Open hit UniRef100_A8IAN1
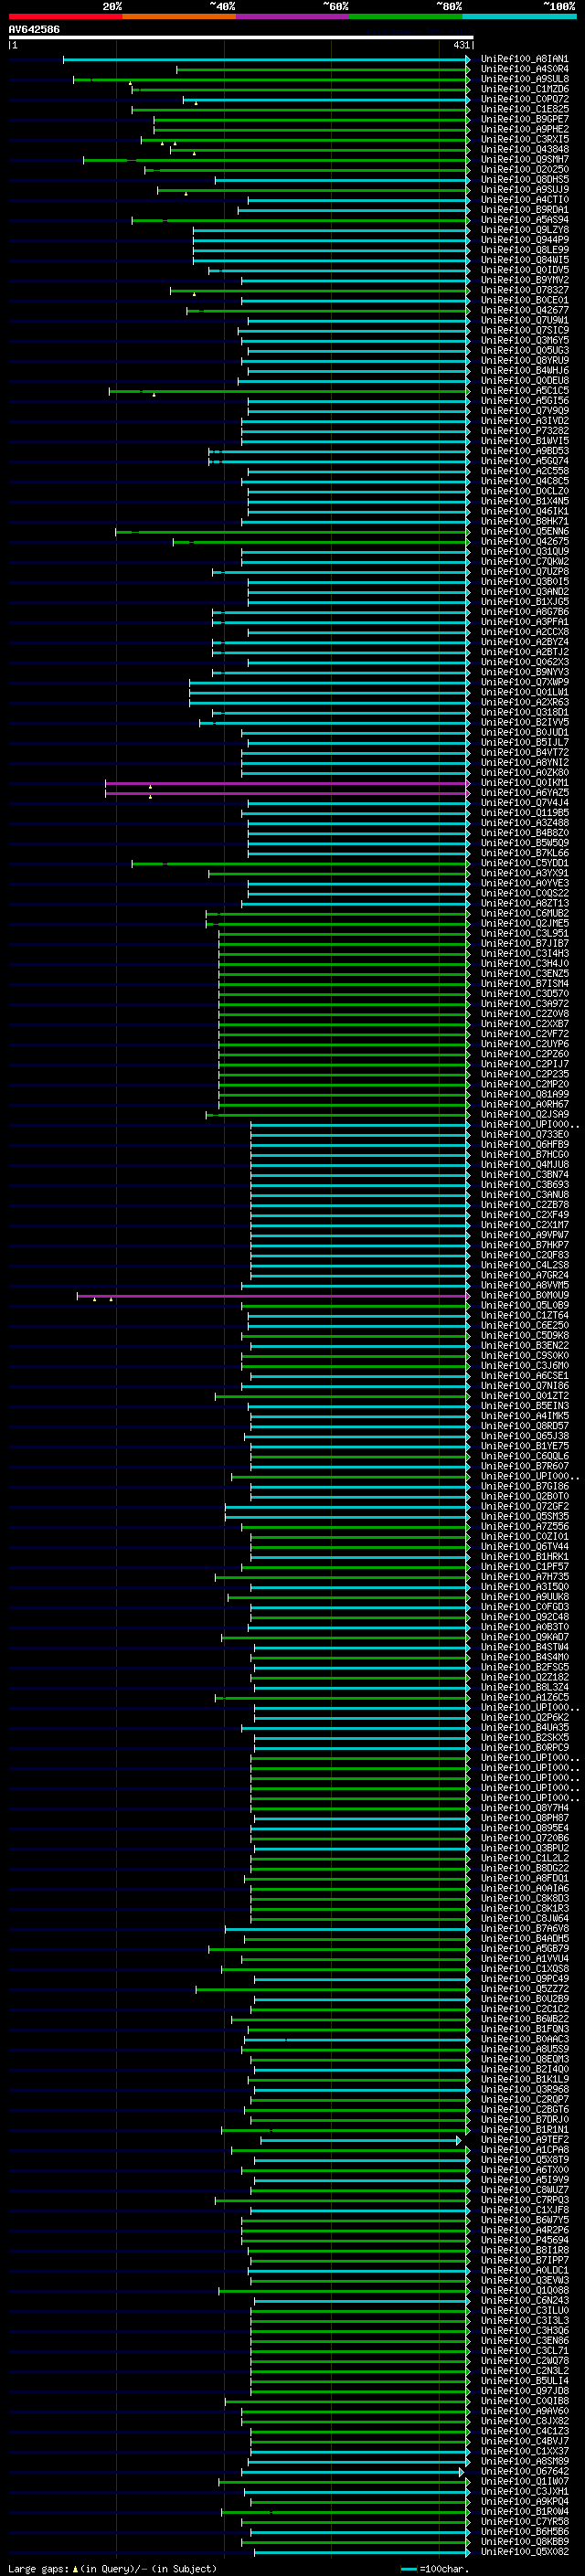This screenshot has width=585, height=2576. tap(525, 59)
